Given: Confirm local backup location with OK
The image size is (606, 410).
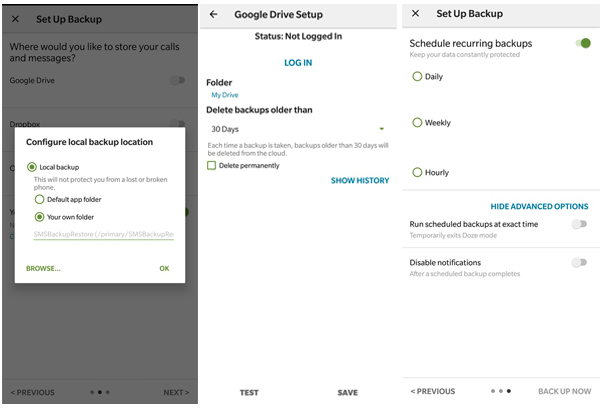Looking at the screenshot, I should coord(164,268).
